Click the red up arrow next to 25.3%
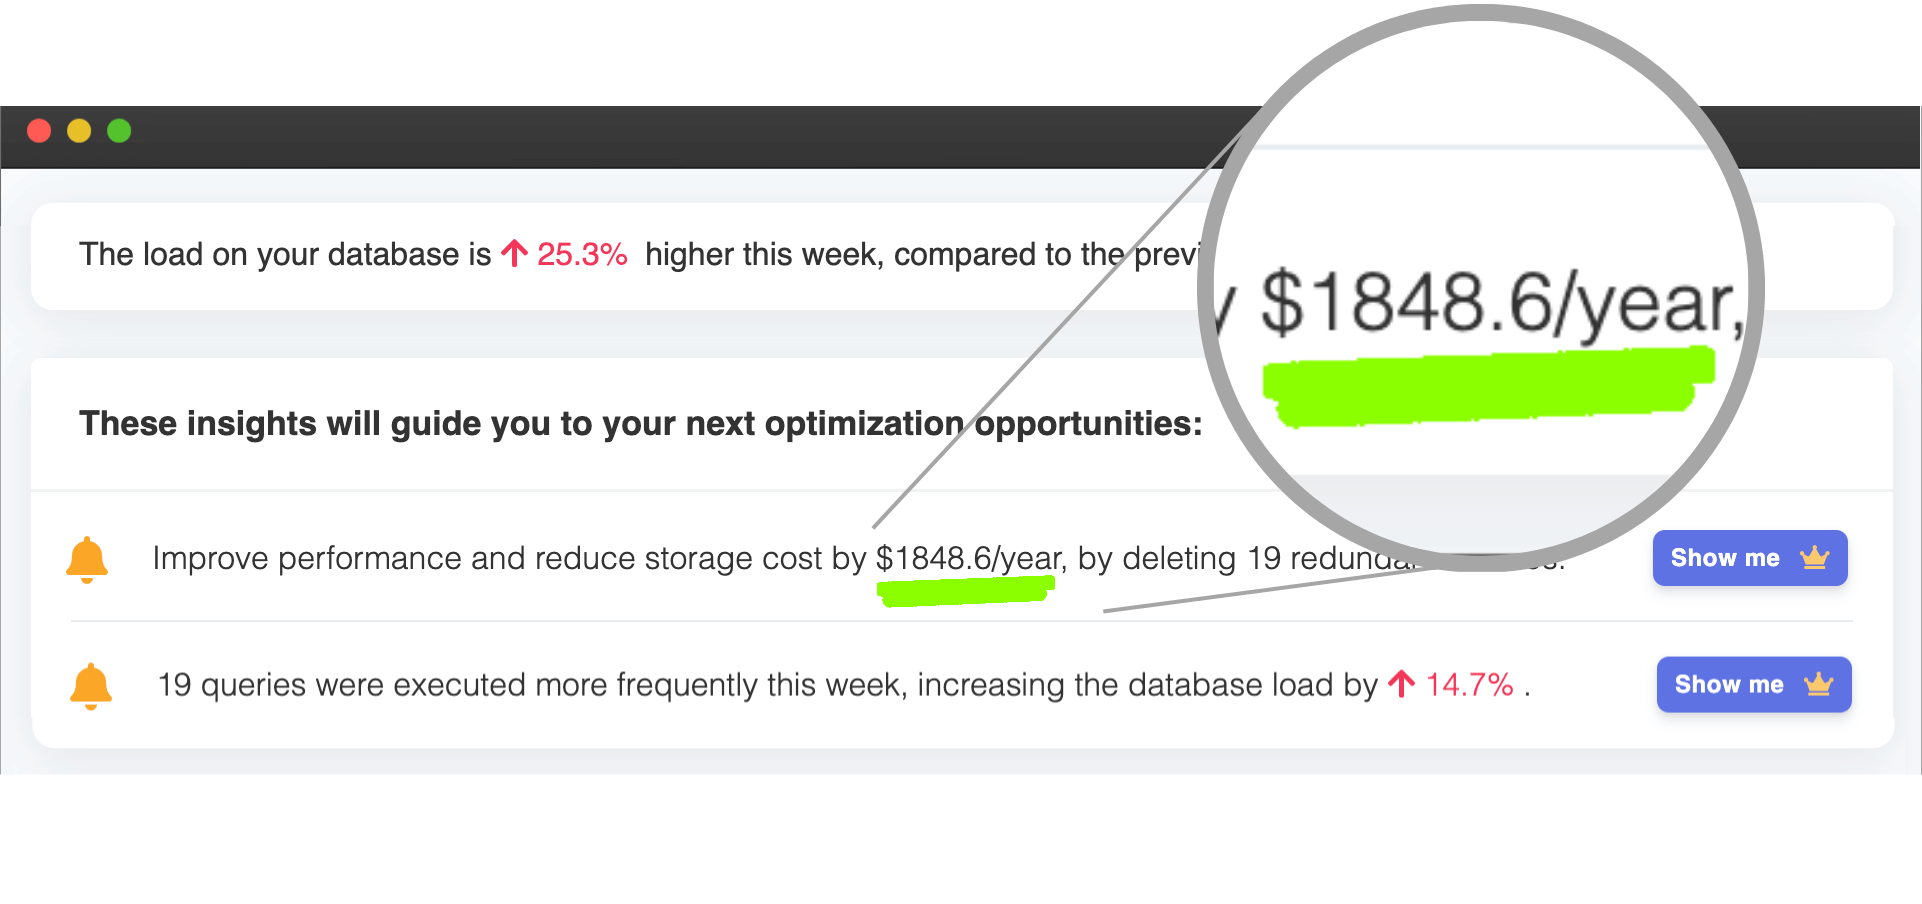The image size is (1922, 904). pyautogui.click(x=514, y=254)
